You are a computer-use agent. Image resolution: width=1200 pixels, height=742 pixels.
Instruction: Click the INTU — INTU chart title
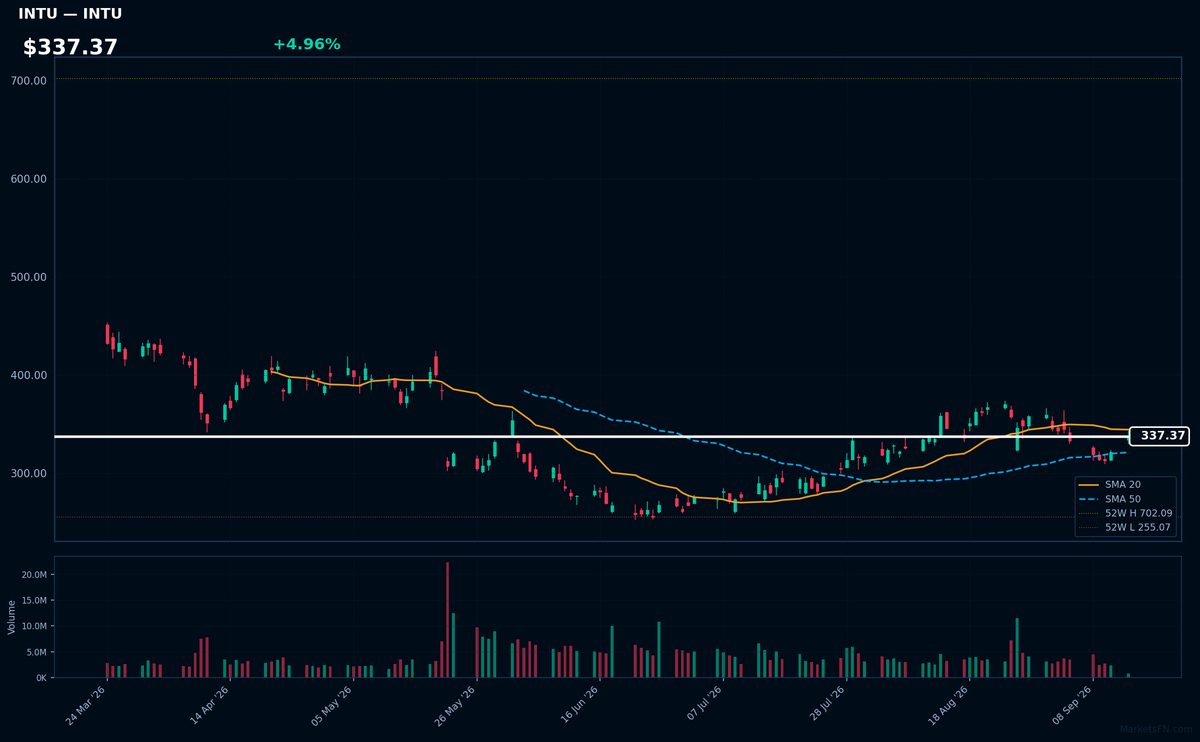70,14
